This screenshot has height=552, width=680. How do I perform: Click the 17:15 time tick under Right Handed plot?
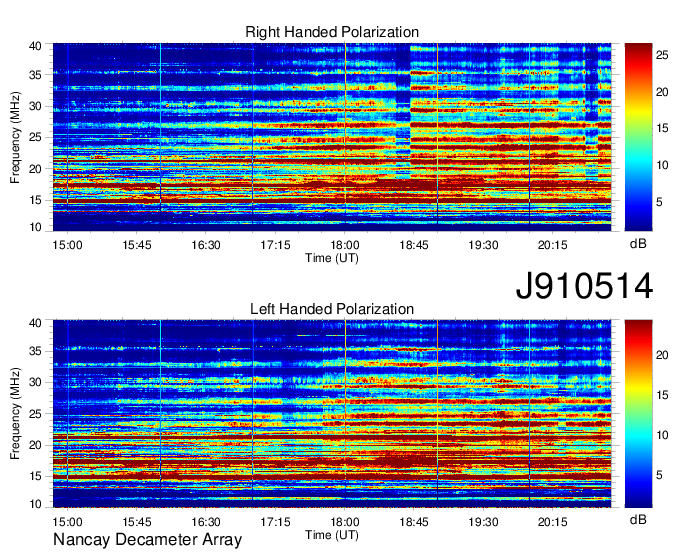(275, 245)
